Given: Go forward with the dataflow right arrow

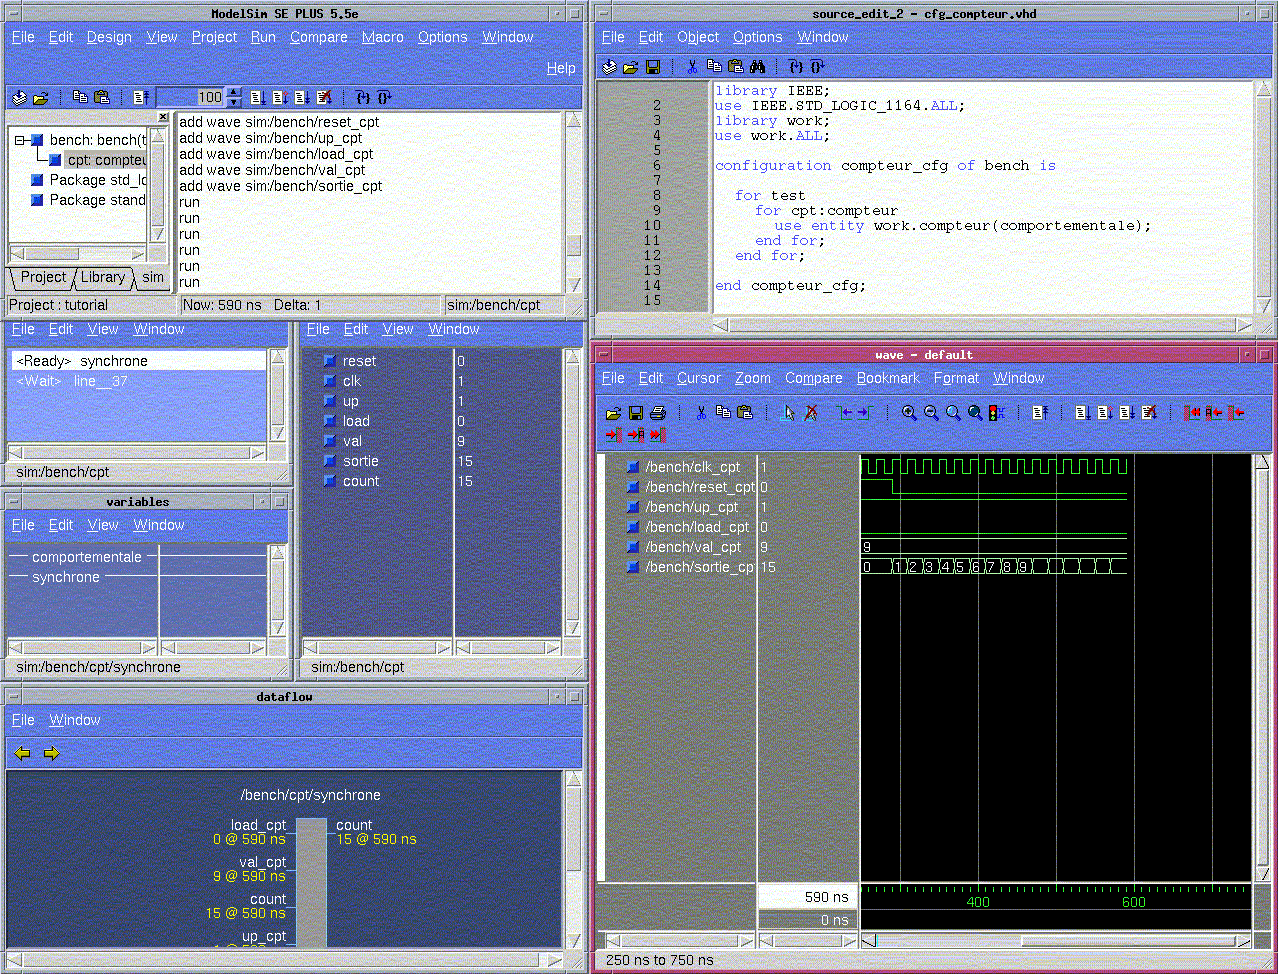Looking at the screenshot, I should click(x=51, y=753).
